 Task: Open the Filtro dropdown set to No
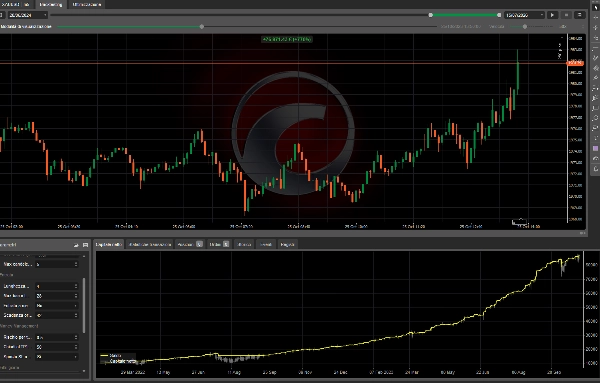(57, 305)
